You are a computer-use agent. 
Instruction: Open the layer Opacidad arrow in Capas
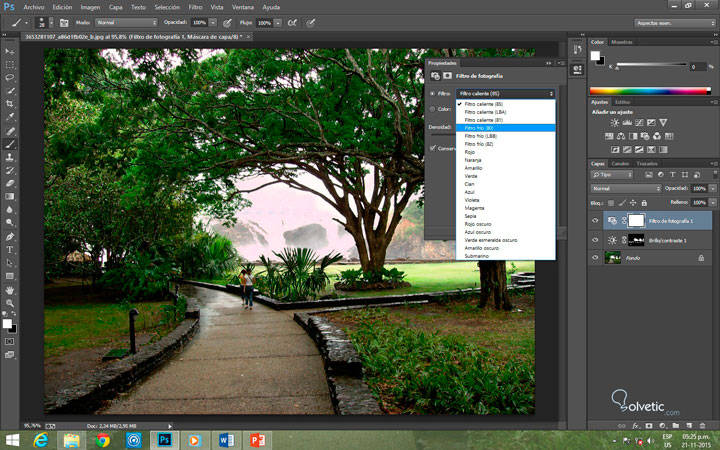tap(713, 188)
